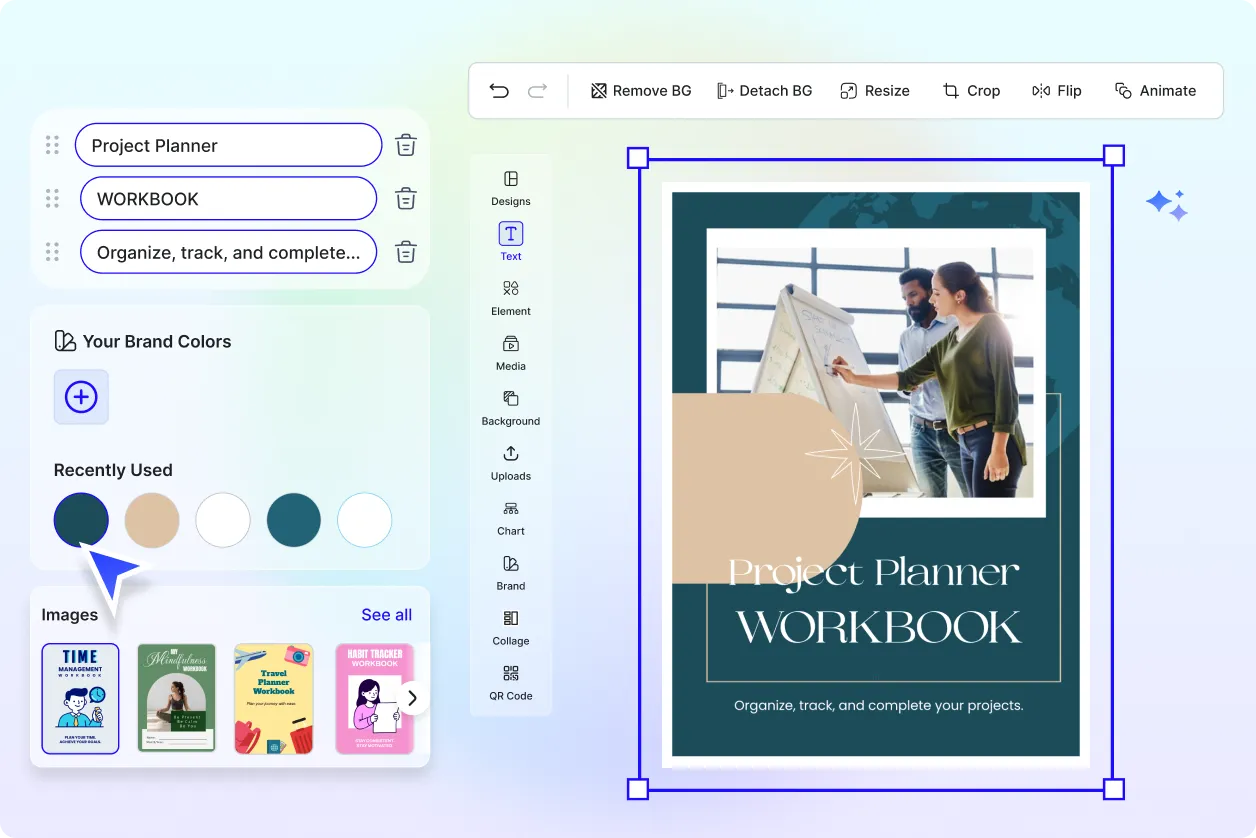Viewport: 1256px width, 838px height.
Task: Switch to the Brand tab
Action: coord(510,573)
